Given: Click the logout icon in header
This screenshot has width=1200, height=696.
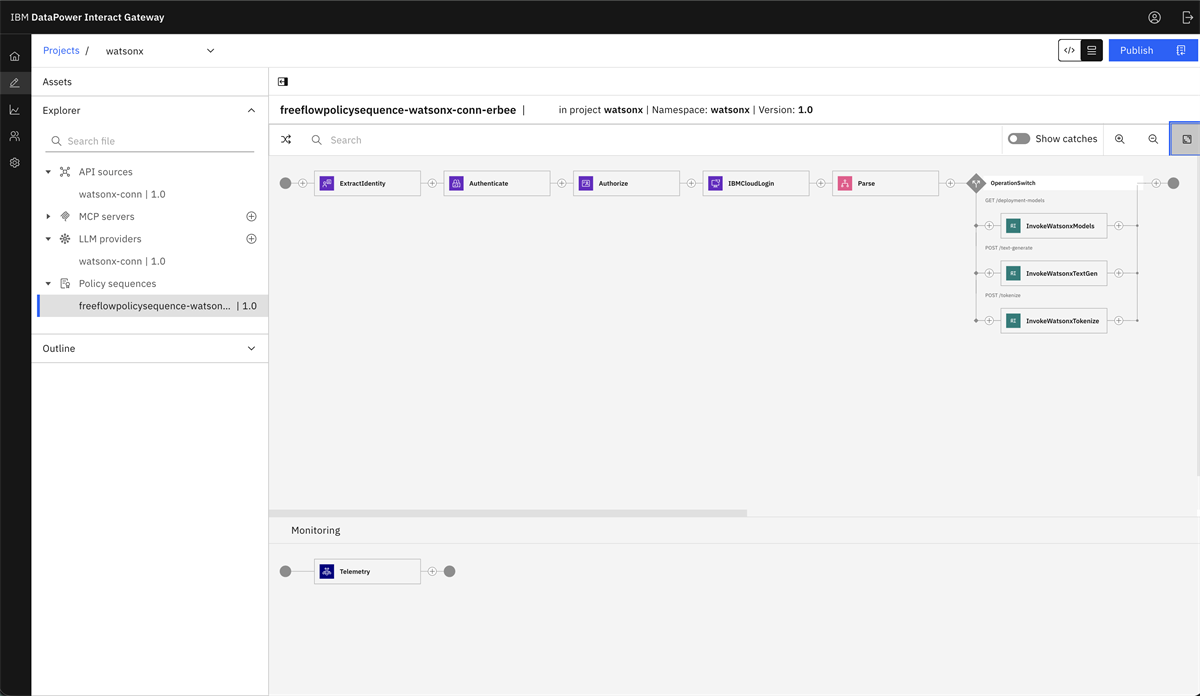Looking at the screenshot, I should point(1187,17).
